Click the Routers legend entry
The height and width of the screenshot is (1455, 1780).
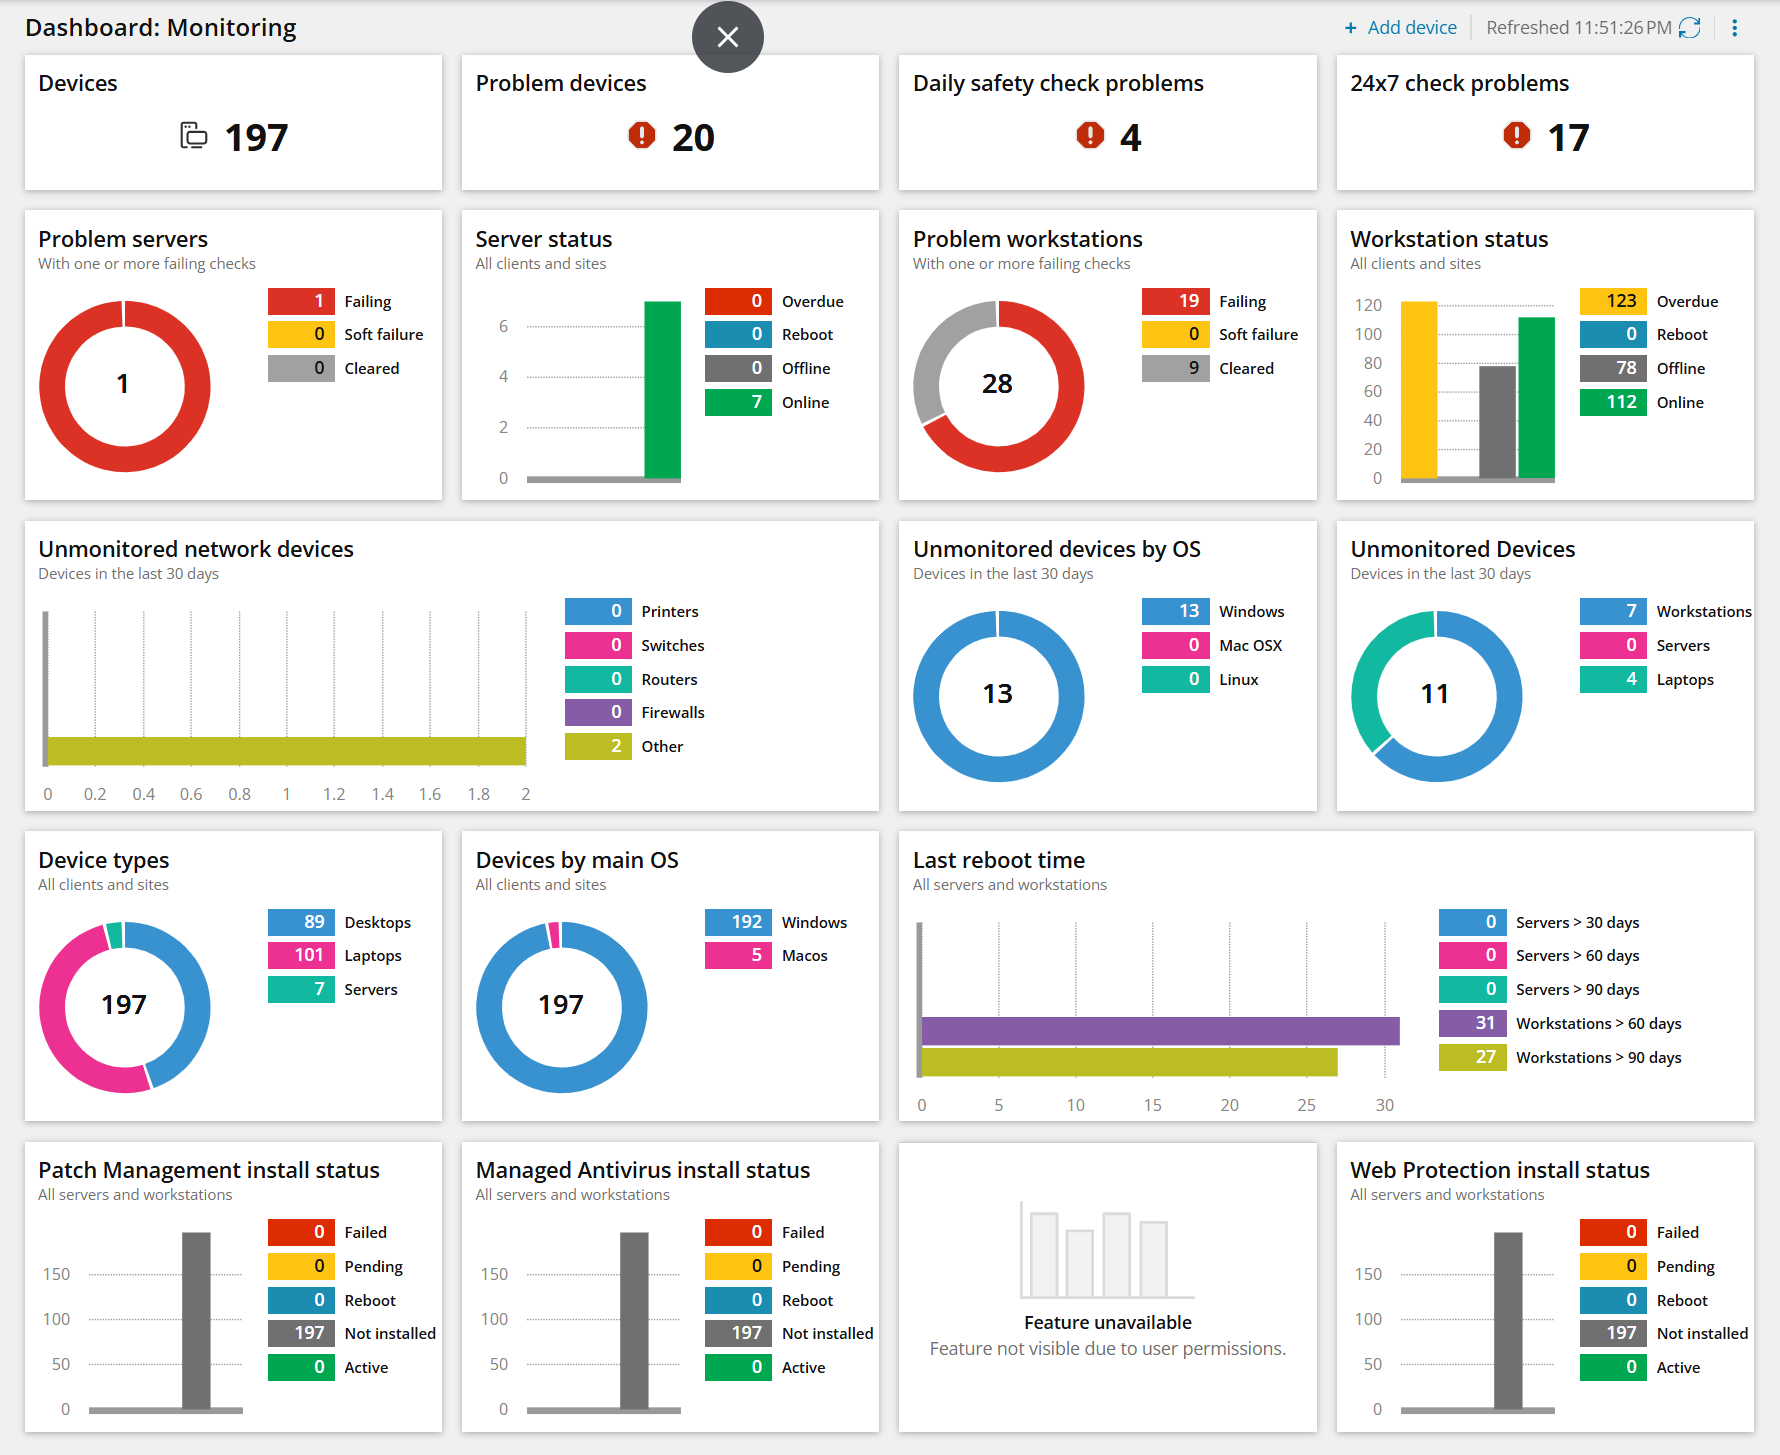coord(632,679)
